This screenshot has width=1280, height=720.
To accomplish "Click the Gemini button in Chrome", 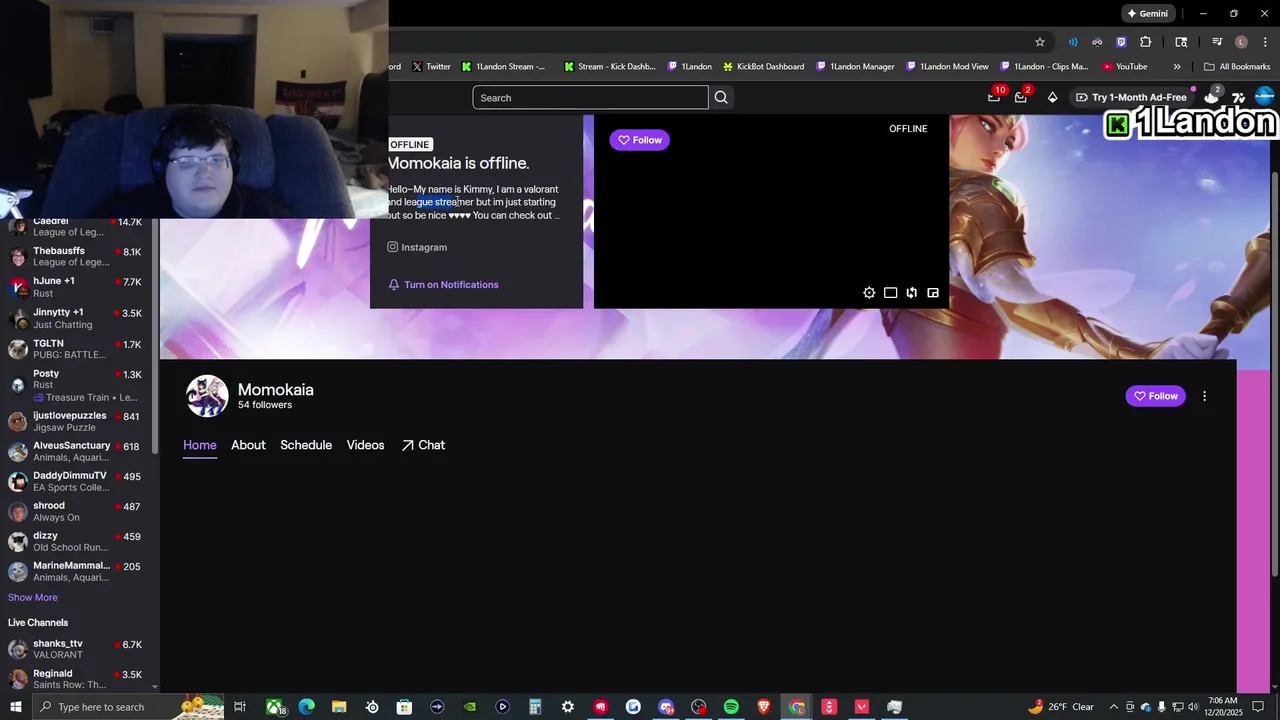I will click(1147, 14).
